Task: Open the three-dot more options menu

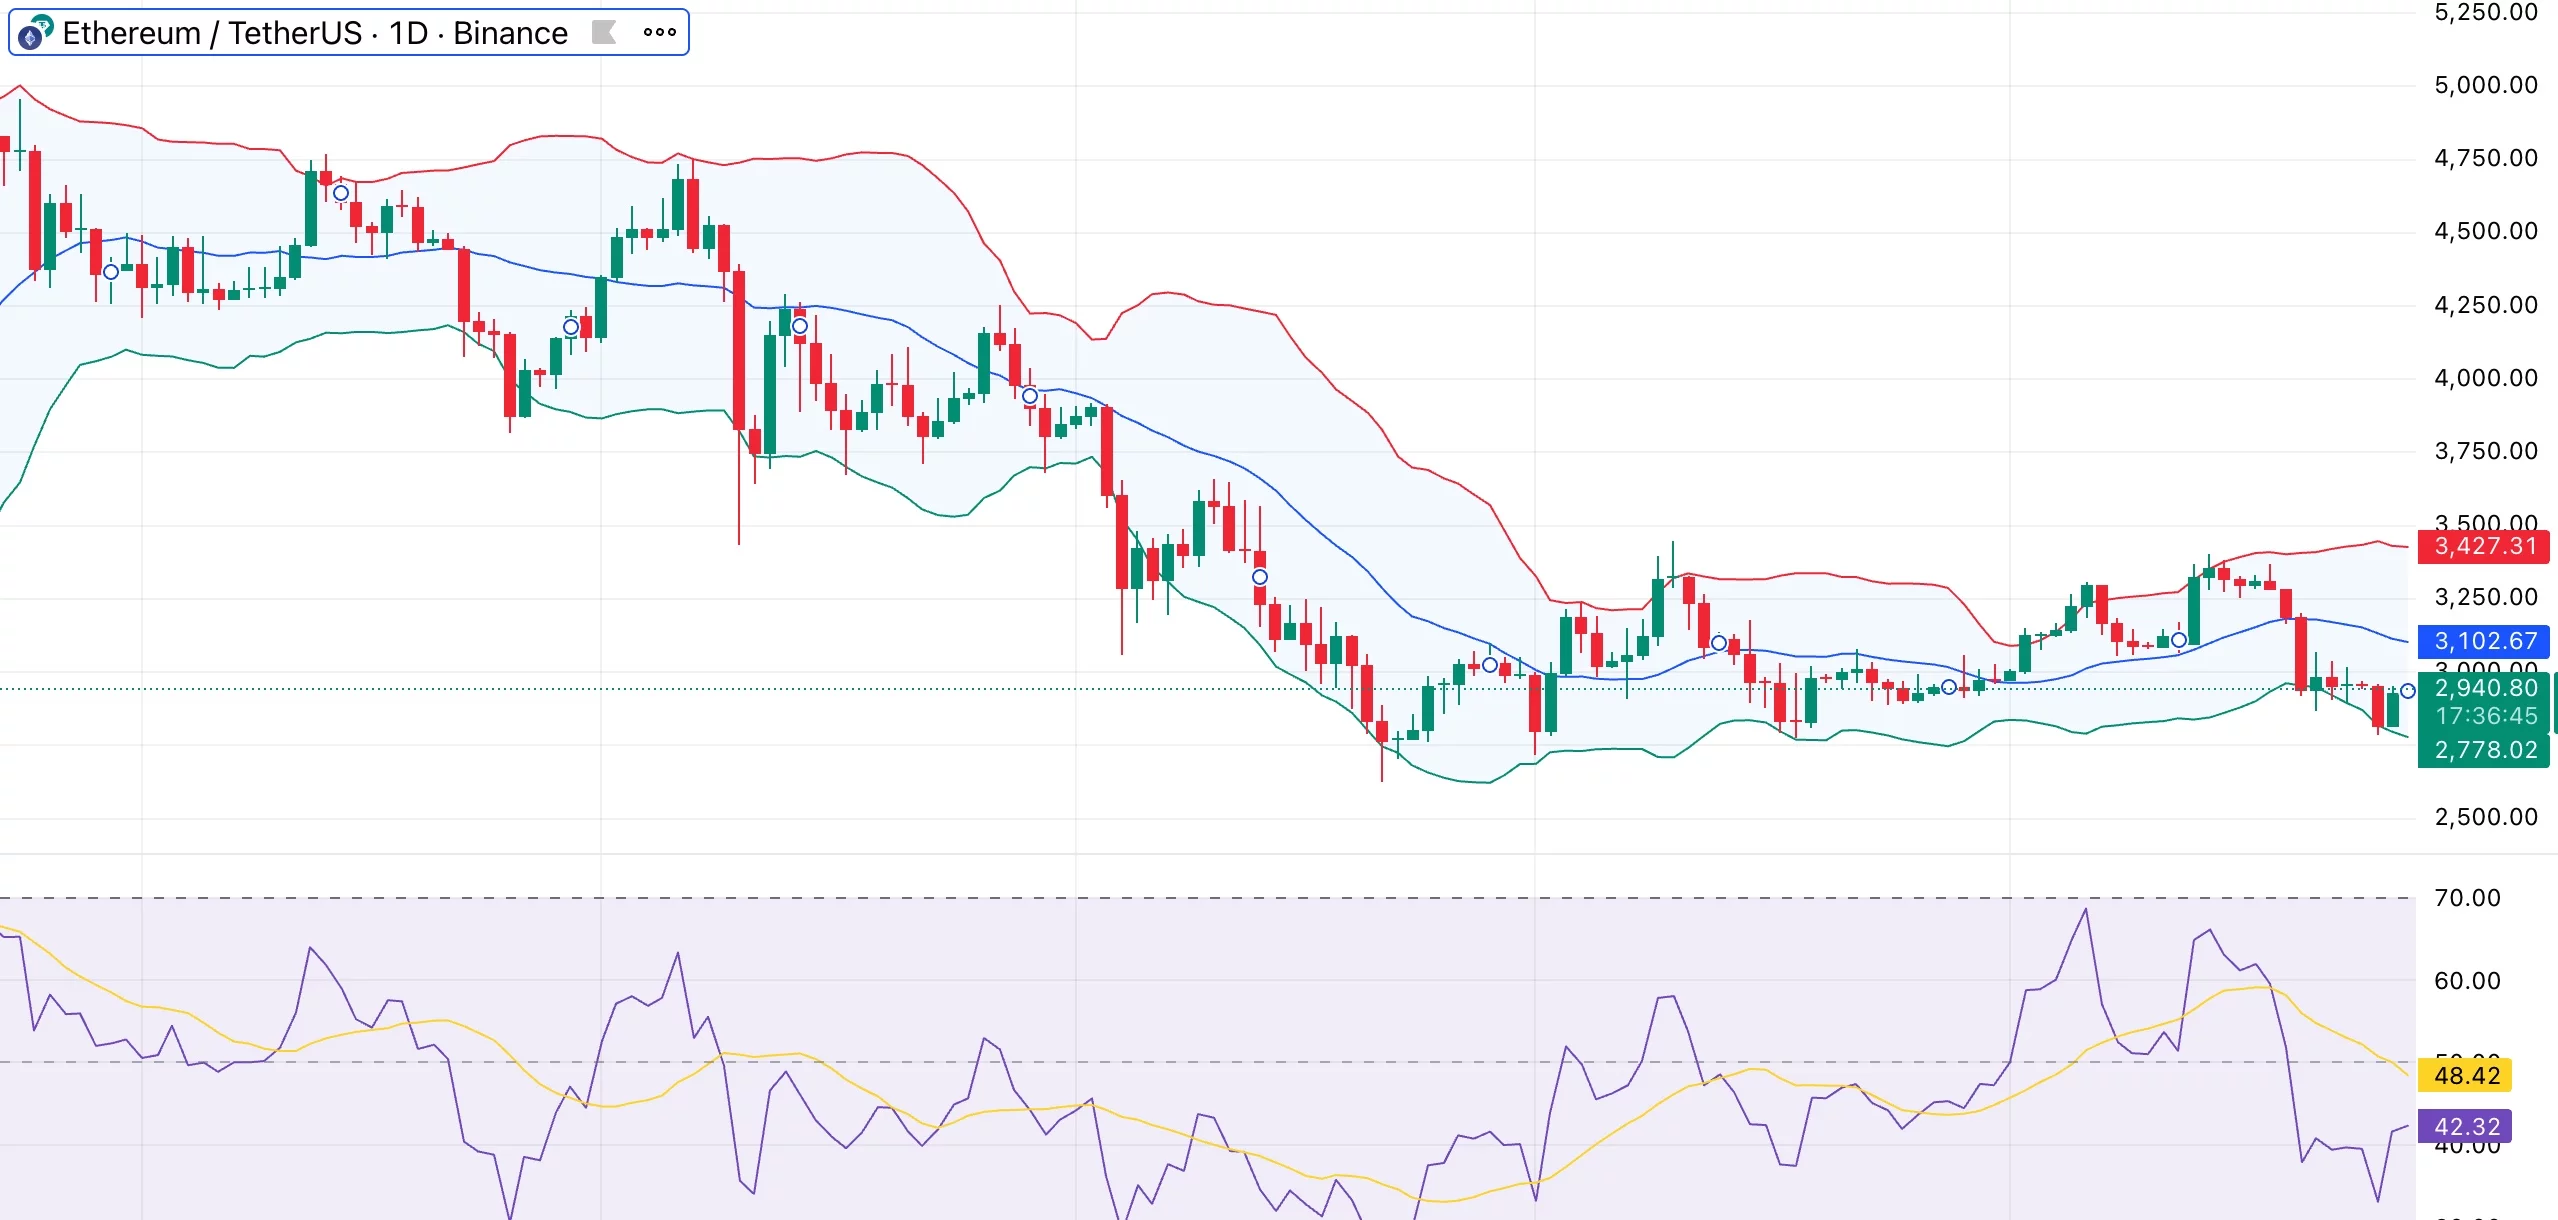Action: (x=660, y=32)
